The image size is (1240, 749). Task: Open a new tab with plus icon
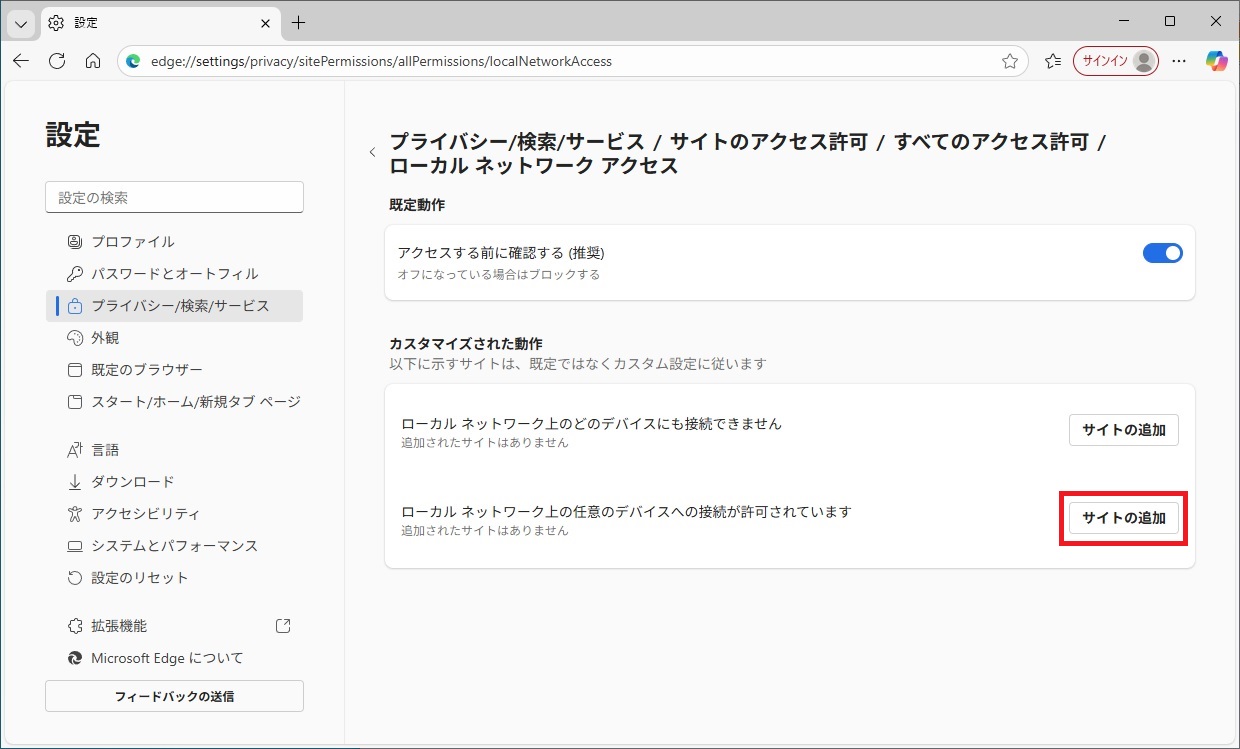[x=298, y=22]
